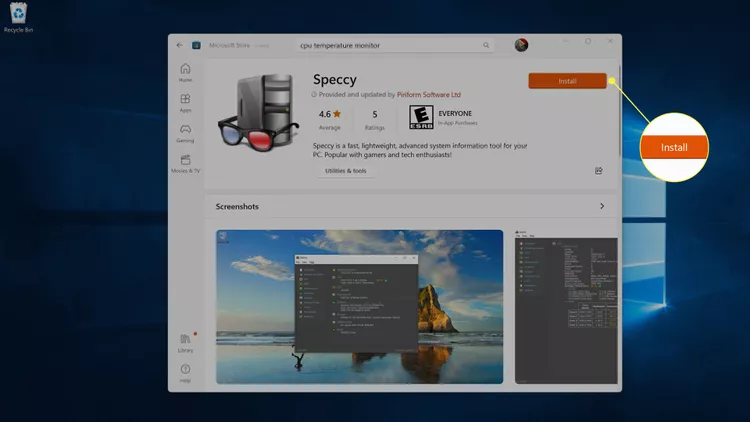
Task: Expand the Screenshots section chevron
Action: pyautogui.click(x=602, y=206)
